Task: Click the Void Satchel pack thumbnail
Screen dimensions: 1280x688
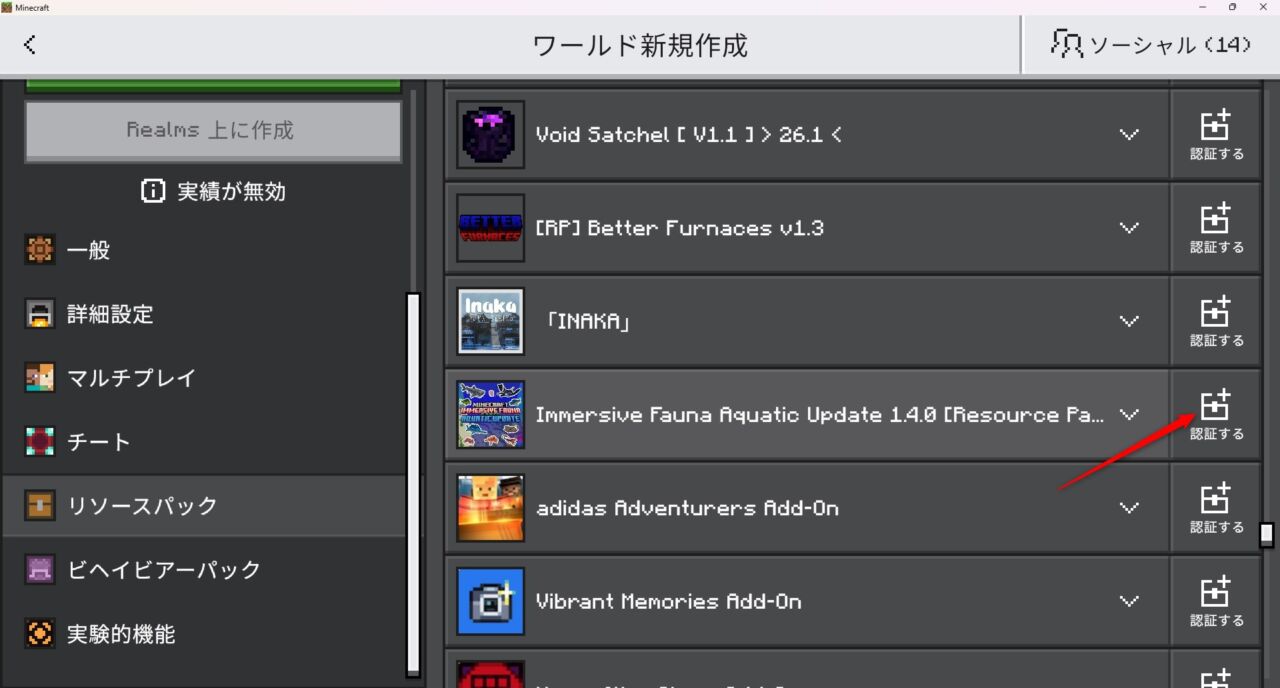Action: click(491, 134)
